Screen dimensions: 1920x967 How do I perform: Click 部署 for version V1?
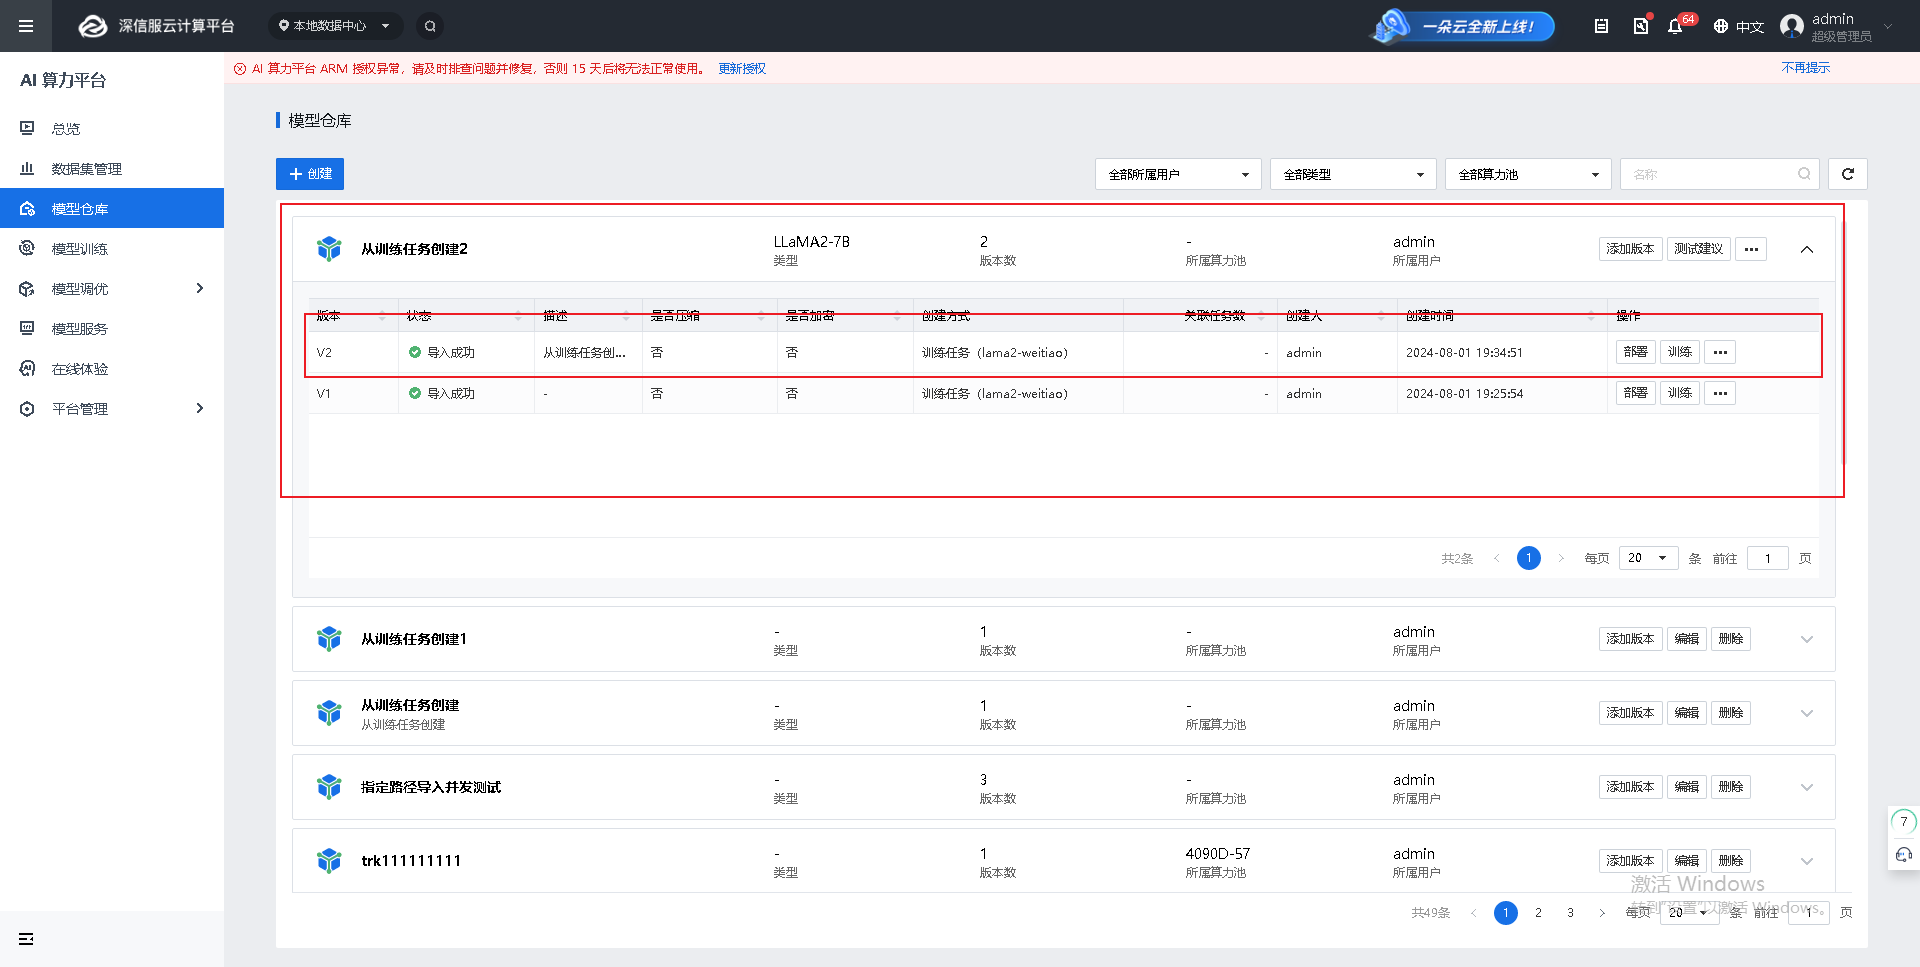[x=1636, y=393]
